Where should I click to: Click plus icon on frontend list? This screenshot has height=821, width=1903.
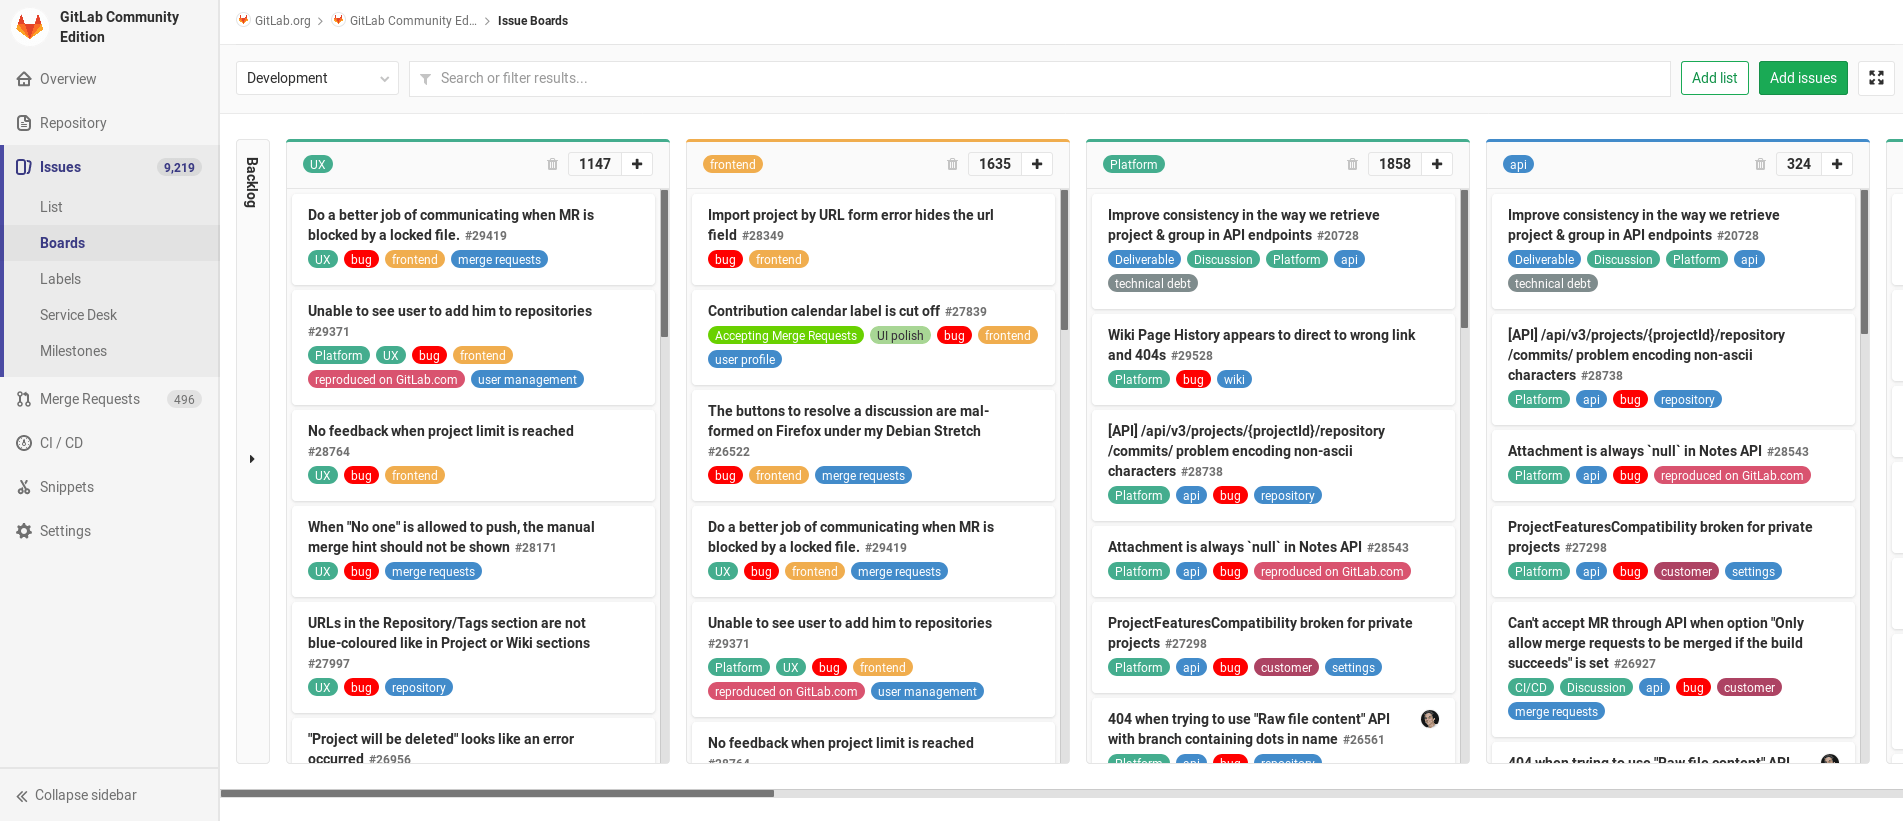click(1037, 164)
